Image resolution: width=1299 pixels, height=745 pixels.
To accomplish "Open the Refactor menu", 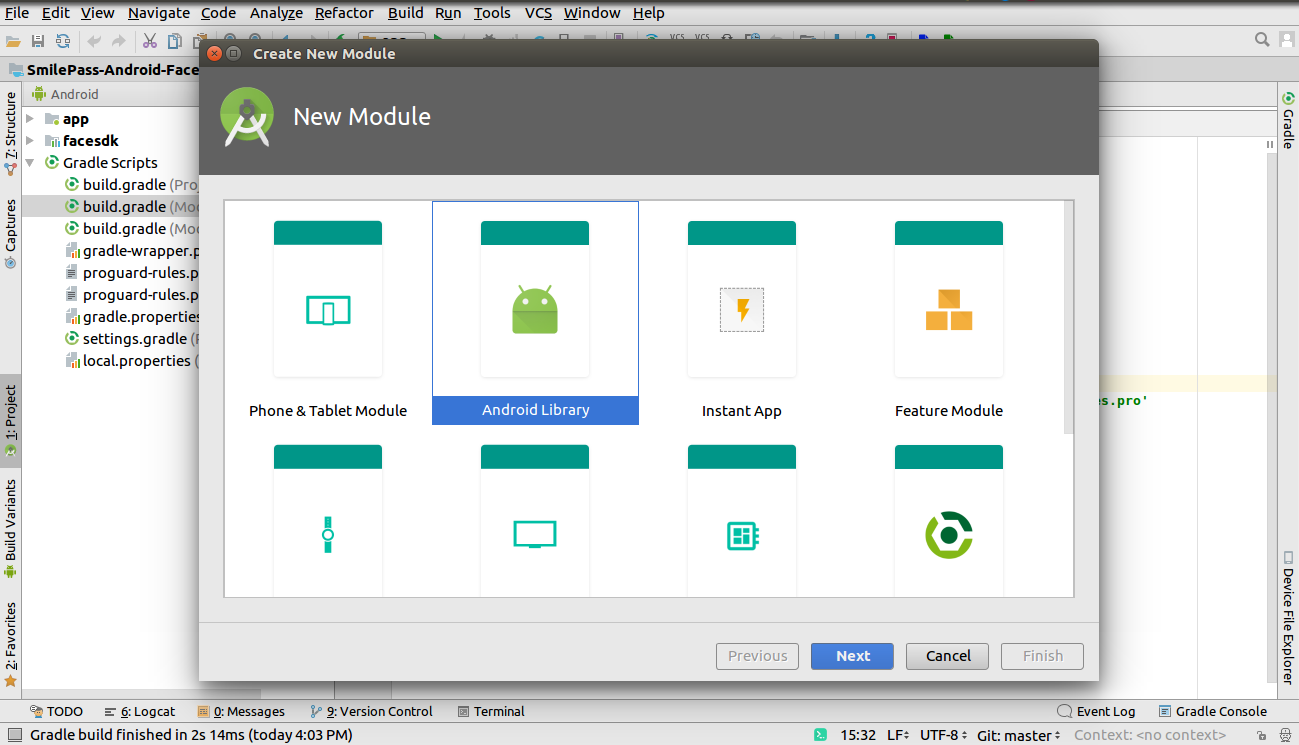I will pyautogui.click(x=344, y=13).
